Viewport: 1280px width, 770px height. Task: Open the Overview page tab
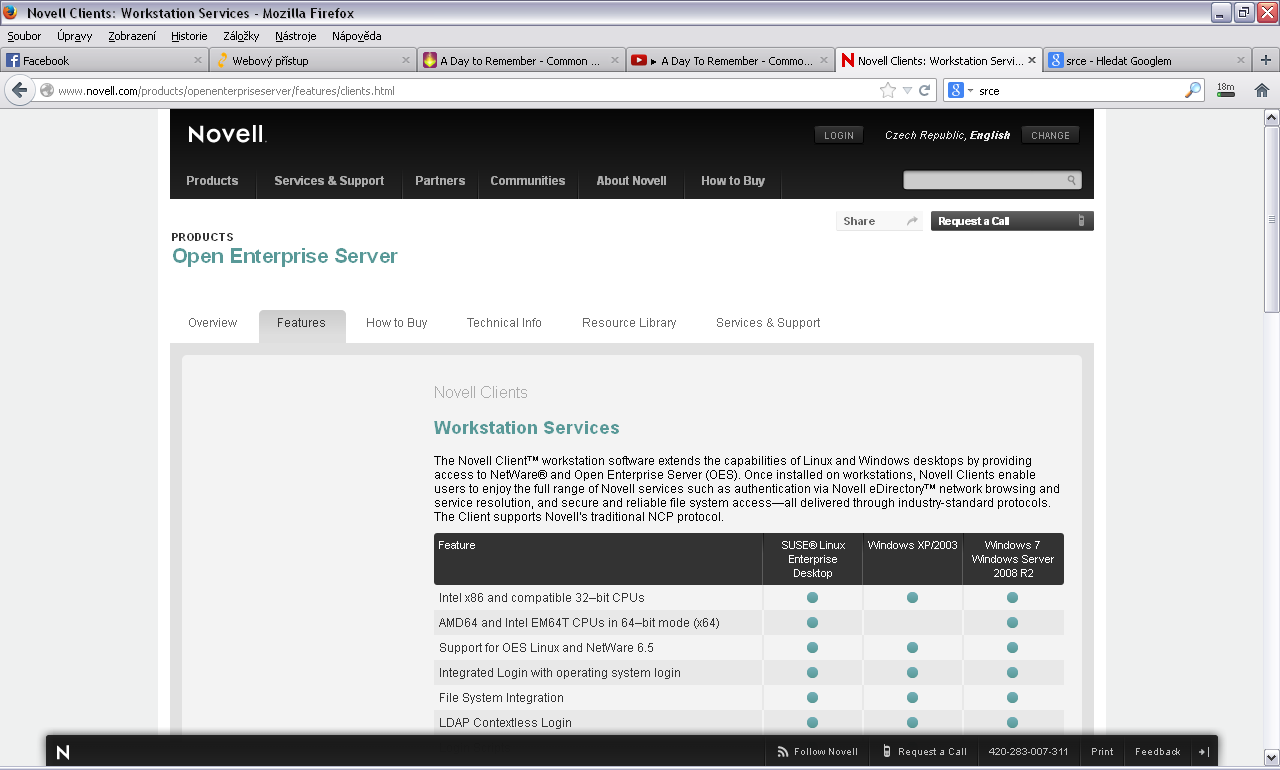[x=213, y=323]
